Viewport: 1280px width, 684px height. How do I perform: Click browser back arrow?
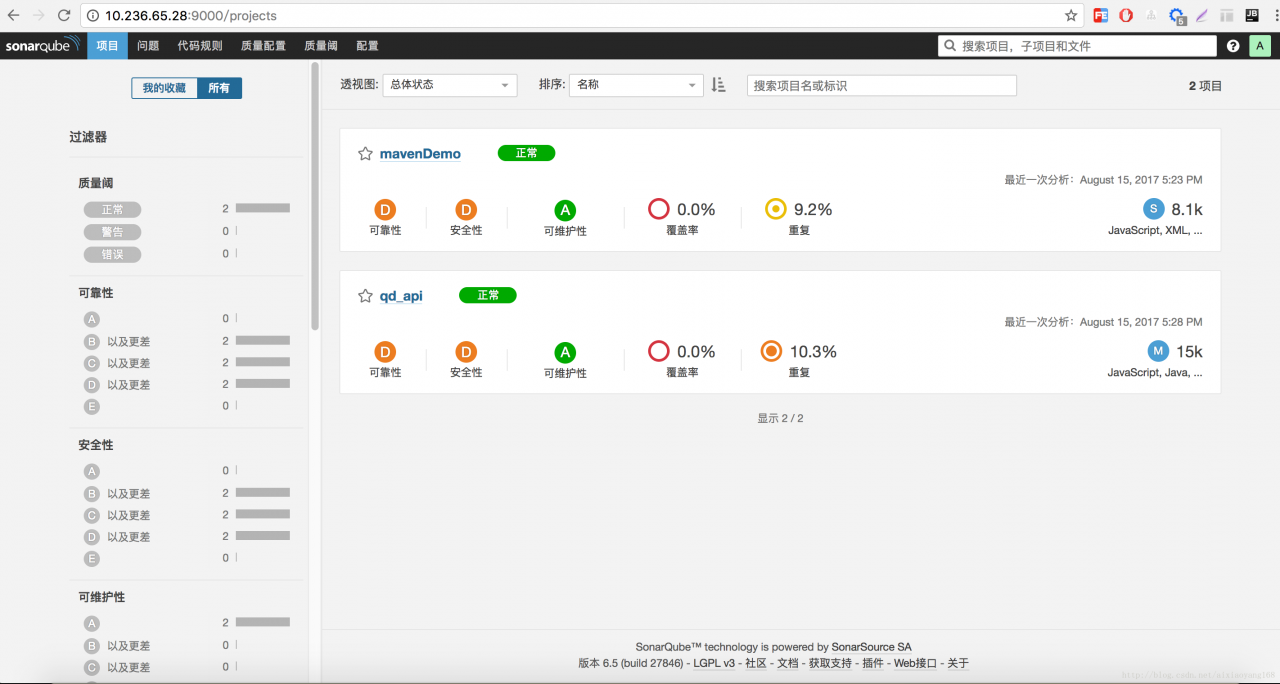[14, 16]
